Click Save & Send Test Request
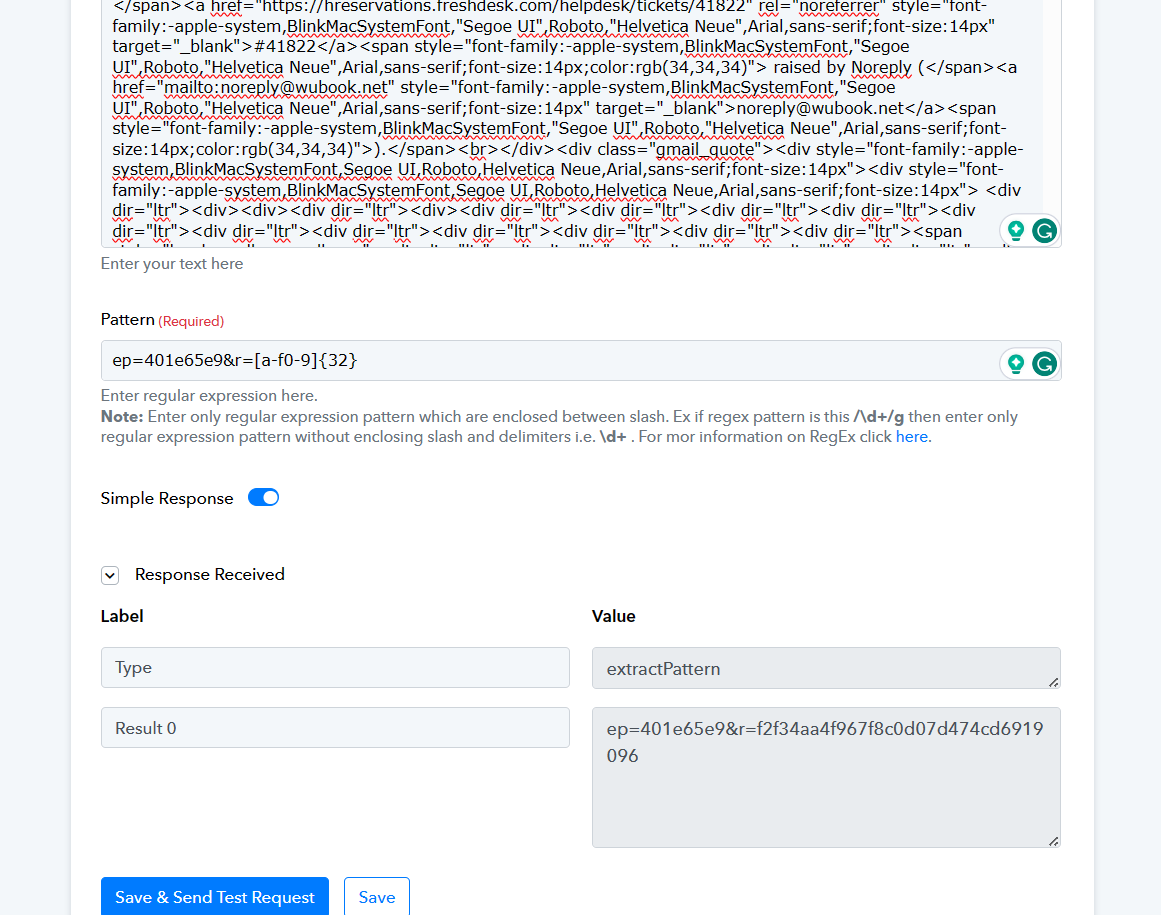This screenshot has height=915, width=1161. (215, 897)
